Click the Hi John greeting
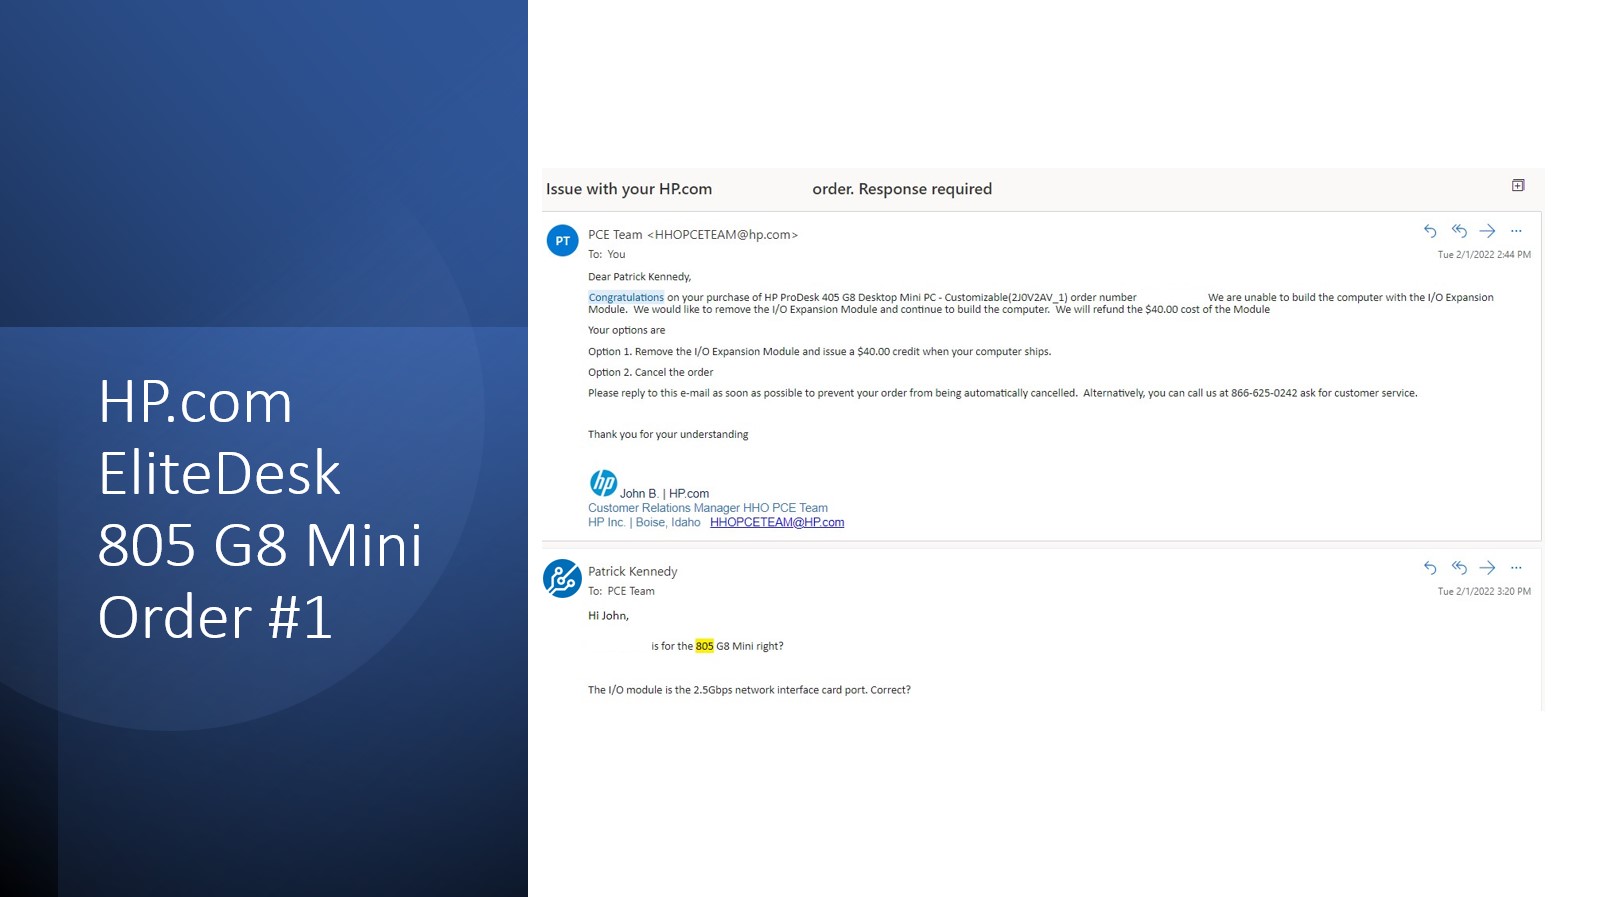This screenshot has height=897, width=1597. pyautogui.click(x=608, y=616)
